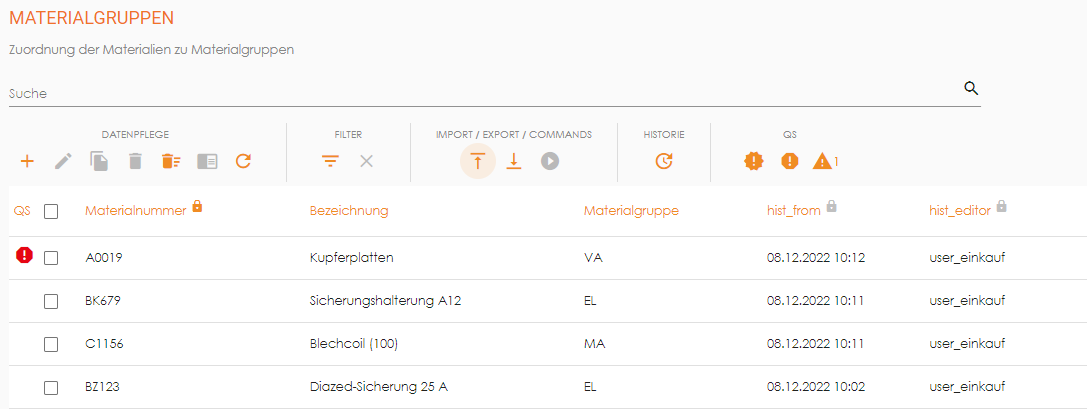This screenshot has height=409, width=1087.
Task: Toggle the select-all header checkbox
Action: point(51,211)
